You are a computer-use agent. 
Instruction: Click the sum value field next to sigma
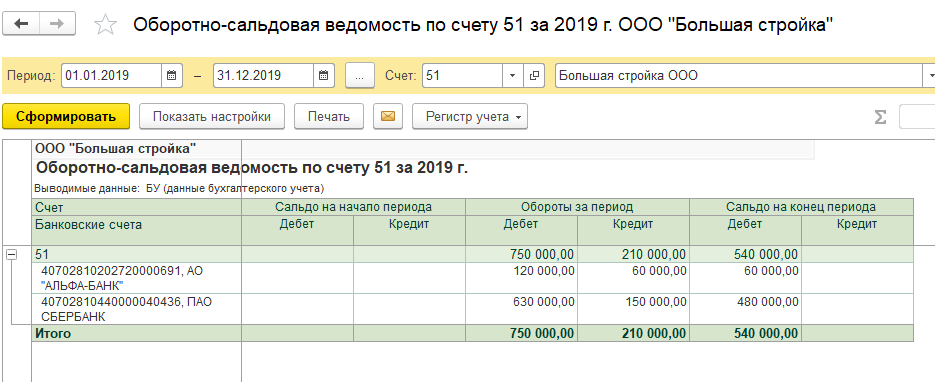tap(917, 117)
